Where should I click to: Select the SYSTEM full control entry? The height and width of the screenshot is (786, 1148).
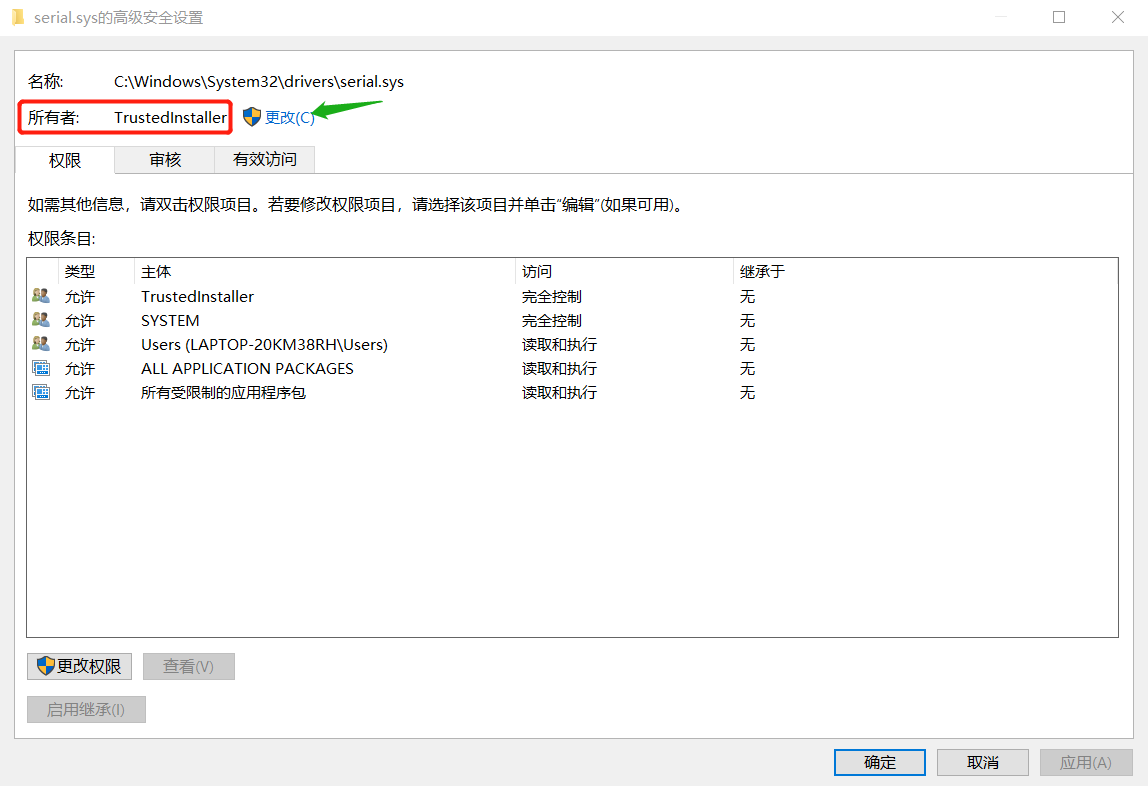[x=300, y=319]
